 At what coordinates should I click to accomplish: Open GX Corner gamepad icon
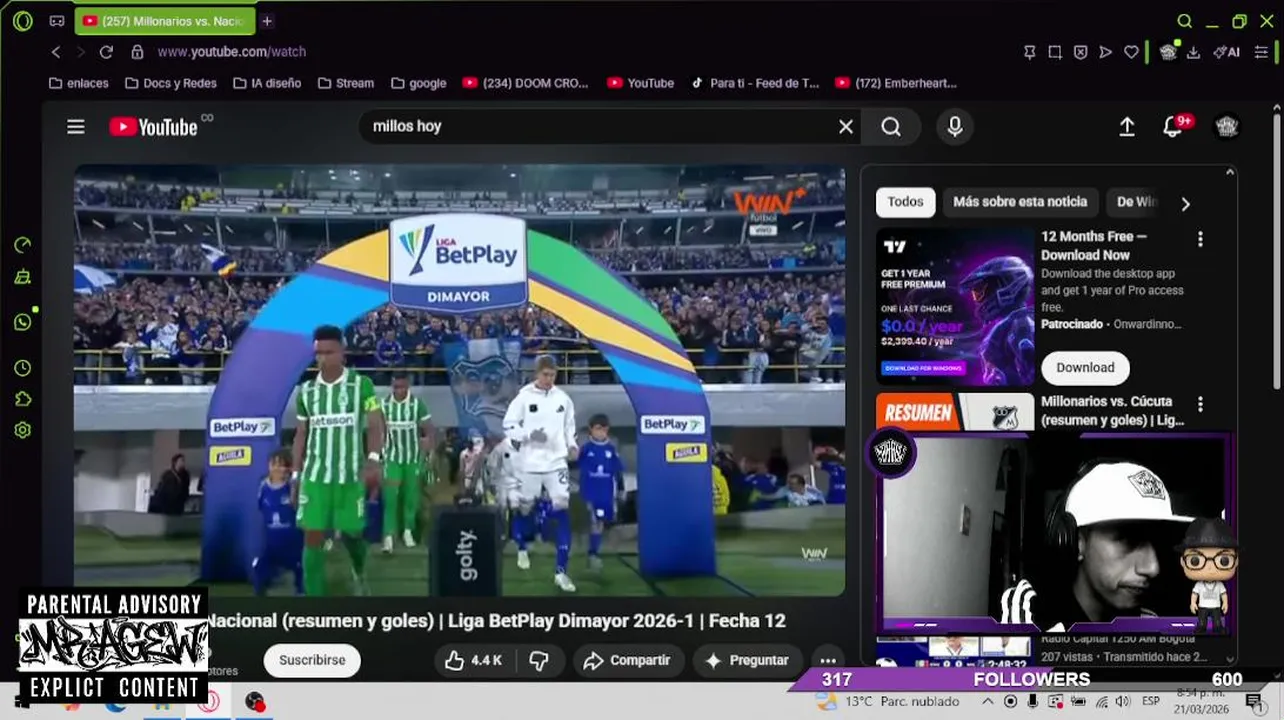click(x=57, y=21)
